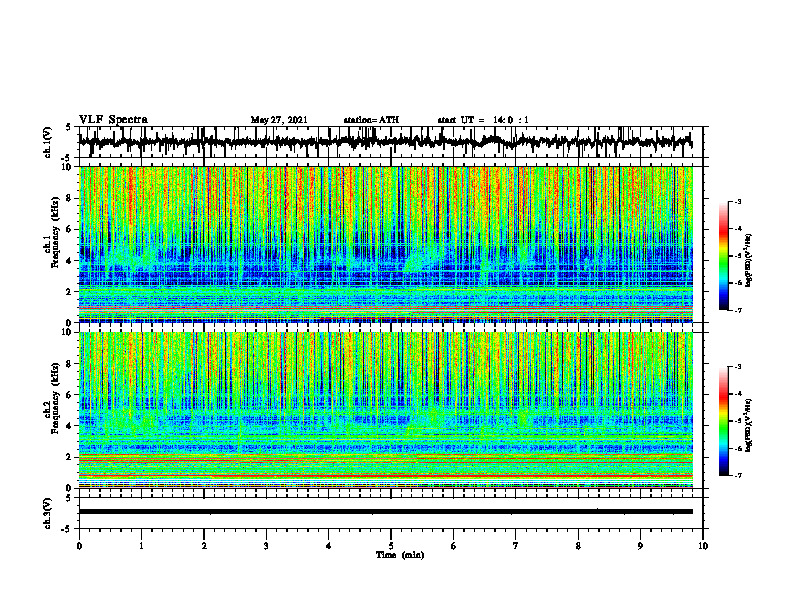The width and height of the screenshot is (792, 612).
Task: Click time axis tick label "8"
Action: click(x=578, y=546)
